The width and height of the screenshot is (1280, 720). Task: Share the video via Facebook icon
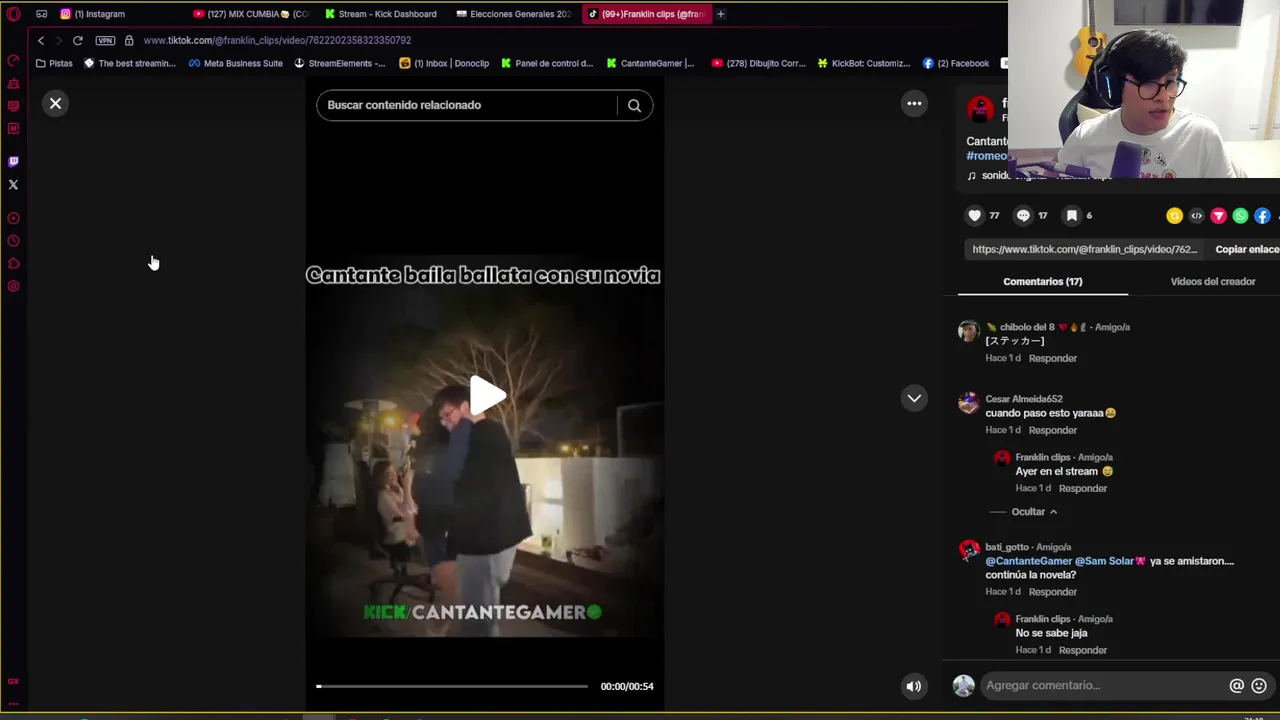pyautogui.click(x=1263, y=216)
